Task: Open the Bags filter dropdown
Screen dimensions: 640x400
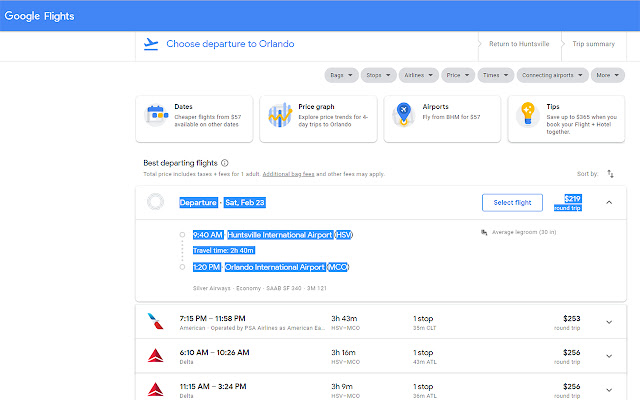Action: (341, 75)
